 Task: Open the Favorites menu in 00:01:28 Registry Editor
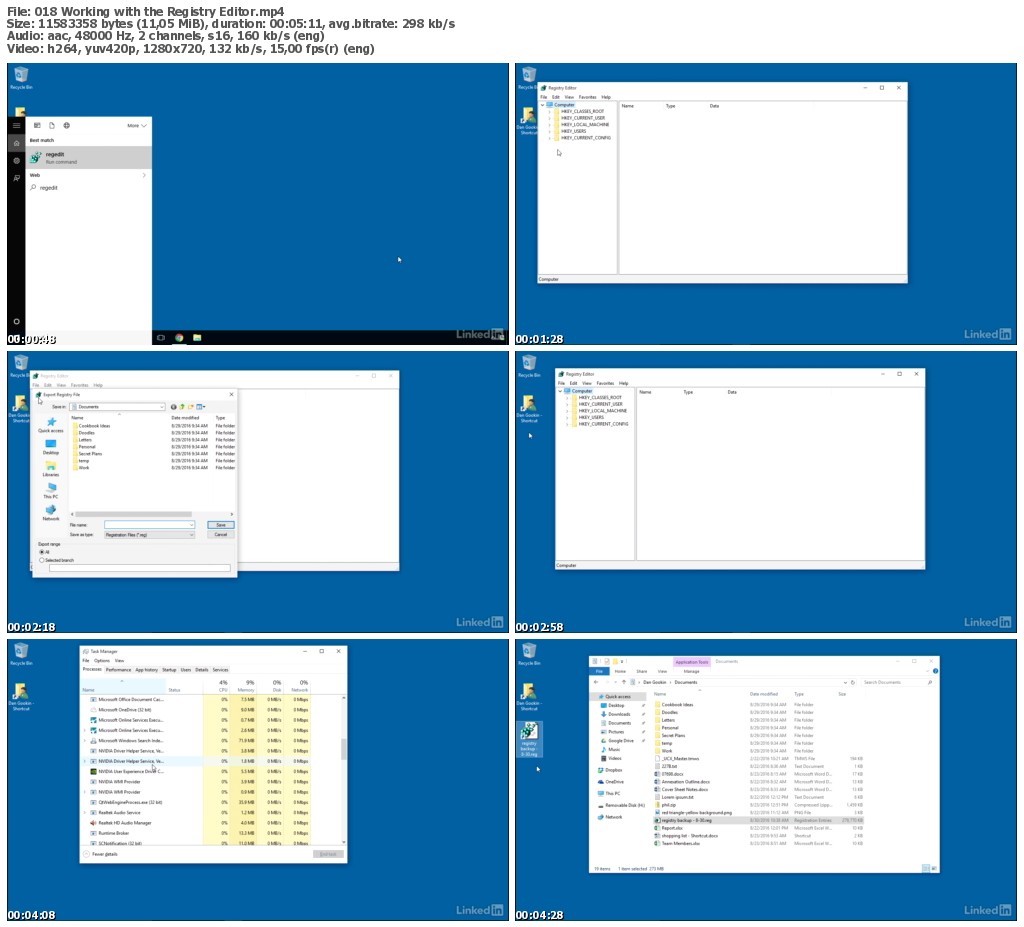click(x=587, y=97)
